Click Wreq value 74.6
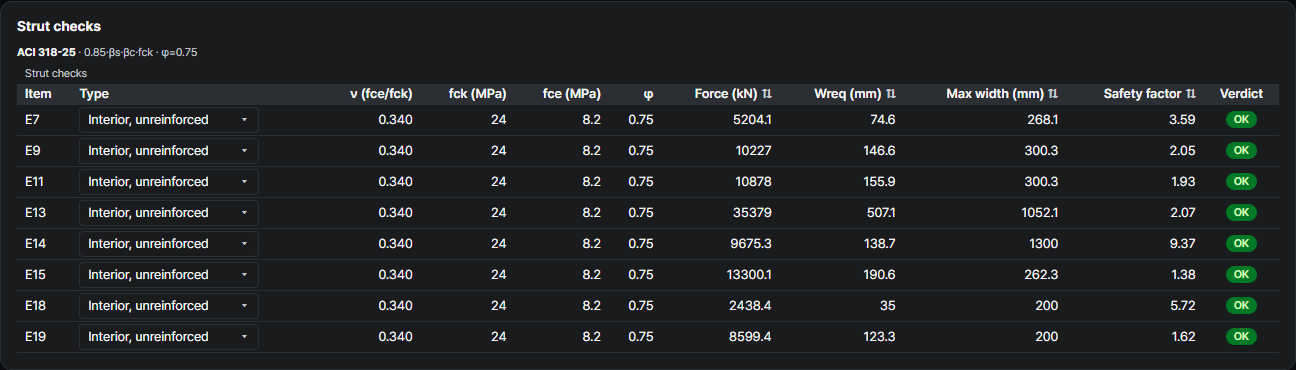Image resolution: width=1296 pixels, height=370 pixels. (883, 120)
